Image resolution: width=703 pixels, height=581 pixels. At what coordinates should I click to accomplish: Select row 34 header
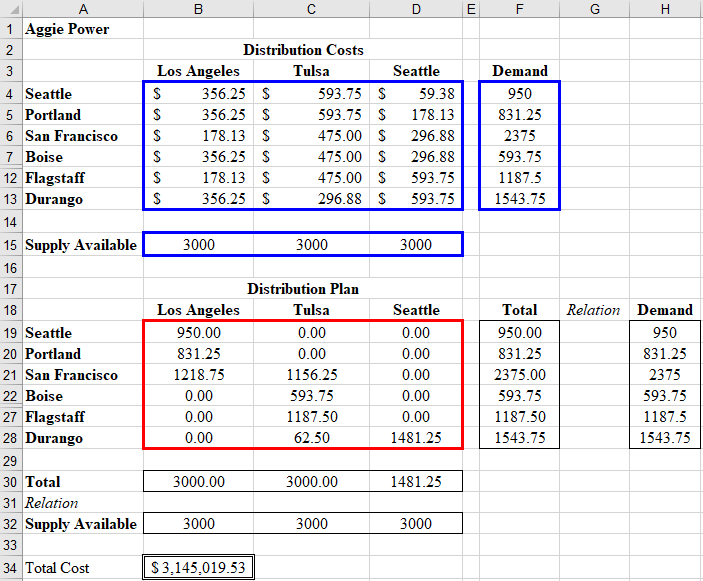point(11,568)
